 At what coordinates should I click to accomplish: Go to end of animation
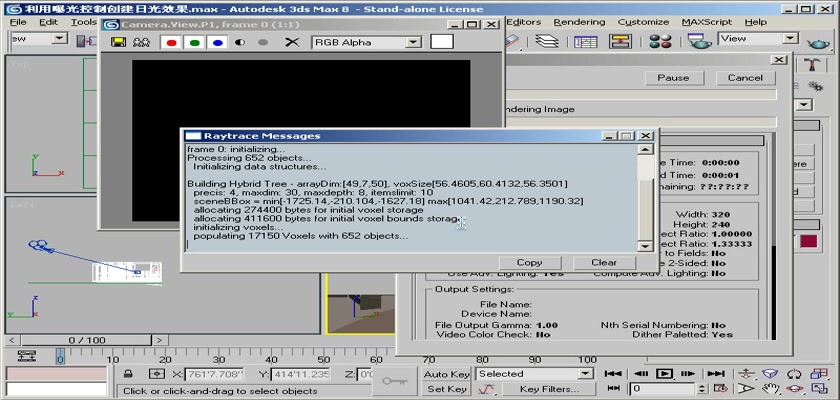[716, 374]
